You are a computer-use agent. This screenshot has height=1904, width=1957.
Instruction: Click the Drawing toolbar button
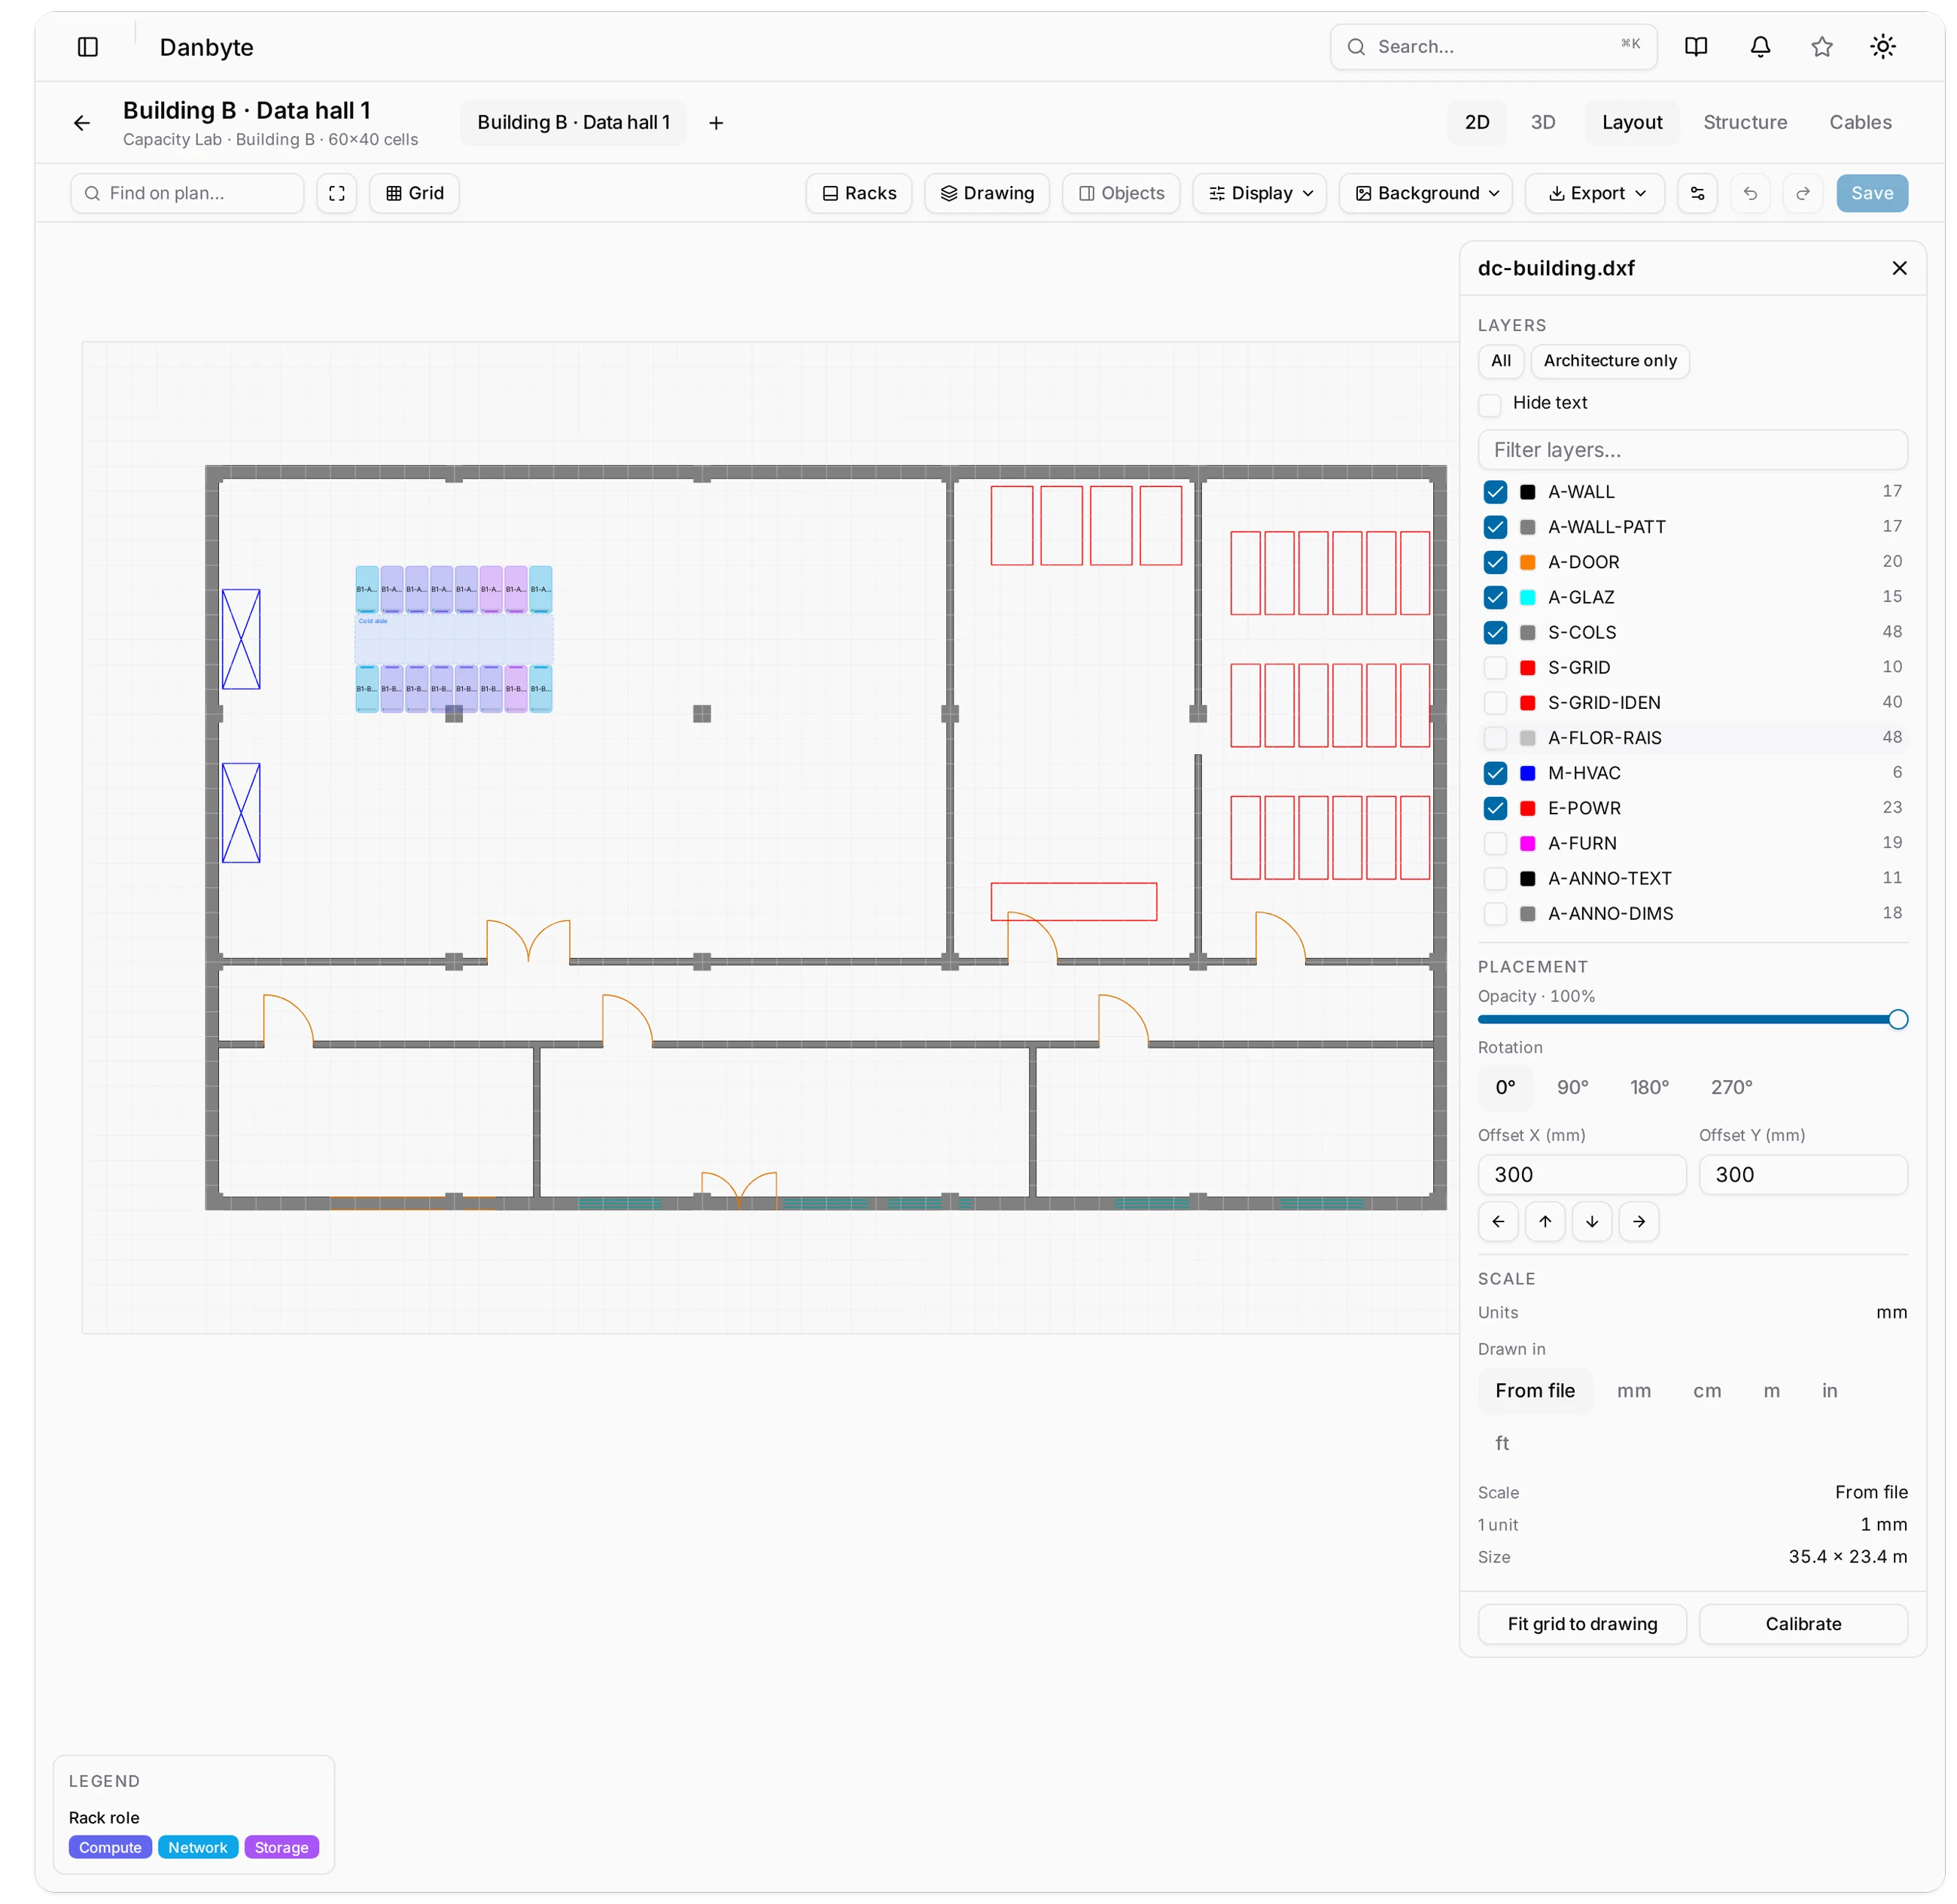[x=987, y=193]
